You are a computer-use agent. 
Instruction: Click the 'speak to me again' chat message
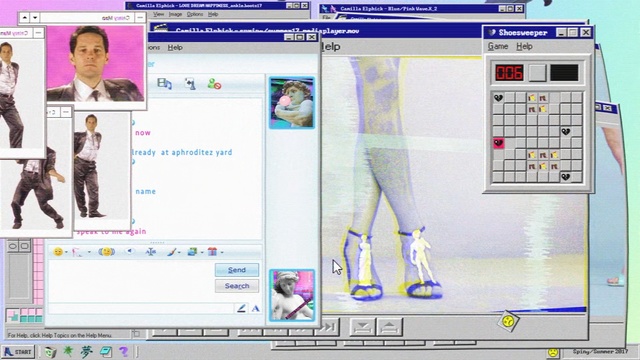[111, 231]
